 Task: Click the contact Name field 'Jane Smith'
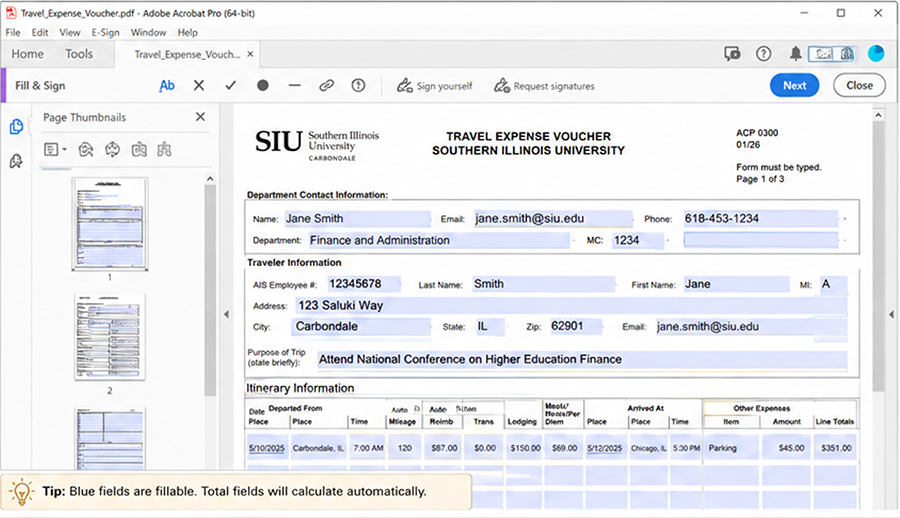pyautogui.click(x=357, y=219)
